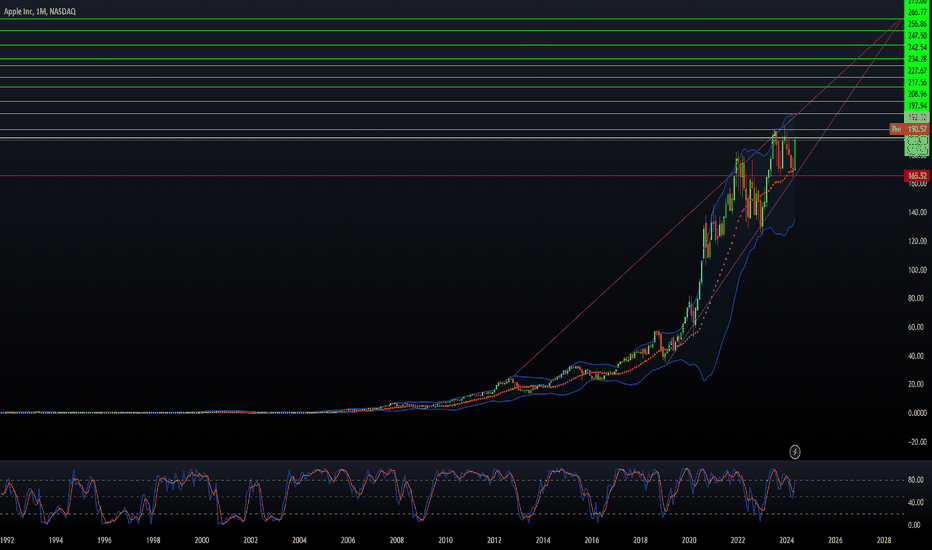Click the 208.96 green price label
This screenshot has height=550, width=932.
[x=917, y=94]
